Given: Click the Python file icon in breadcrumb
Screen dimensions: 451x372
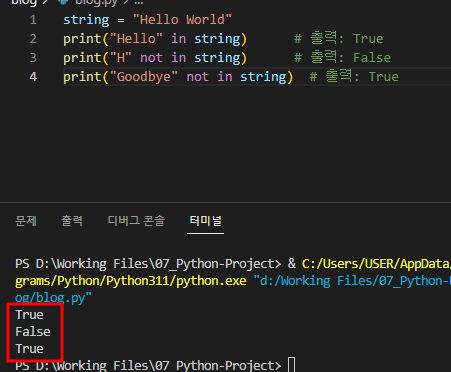Looking at the screenshot, I should pos(63,2).
